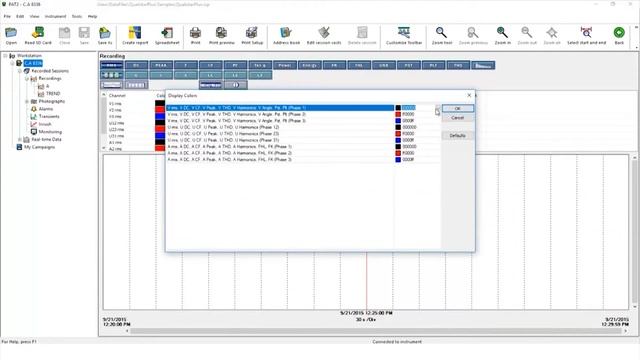Screen dimensions: 640x360
Task: Click the Print icon
Action: pos(196,36)
